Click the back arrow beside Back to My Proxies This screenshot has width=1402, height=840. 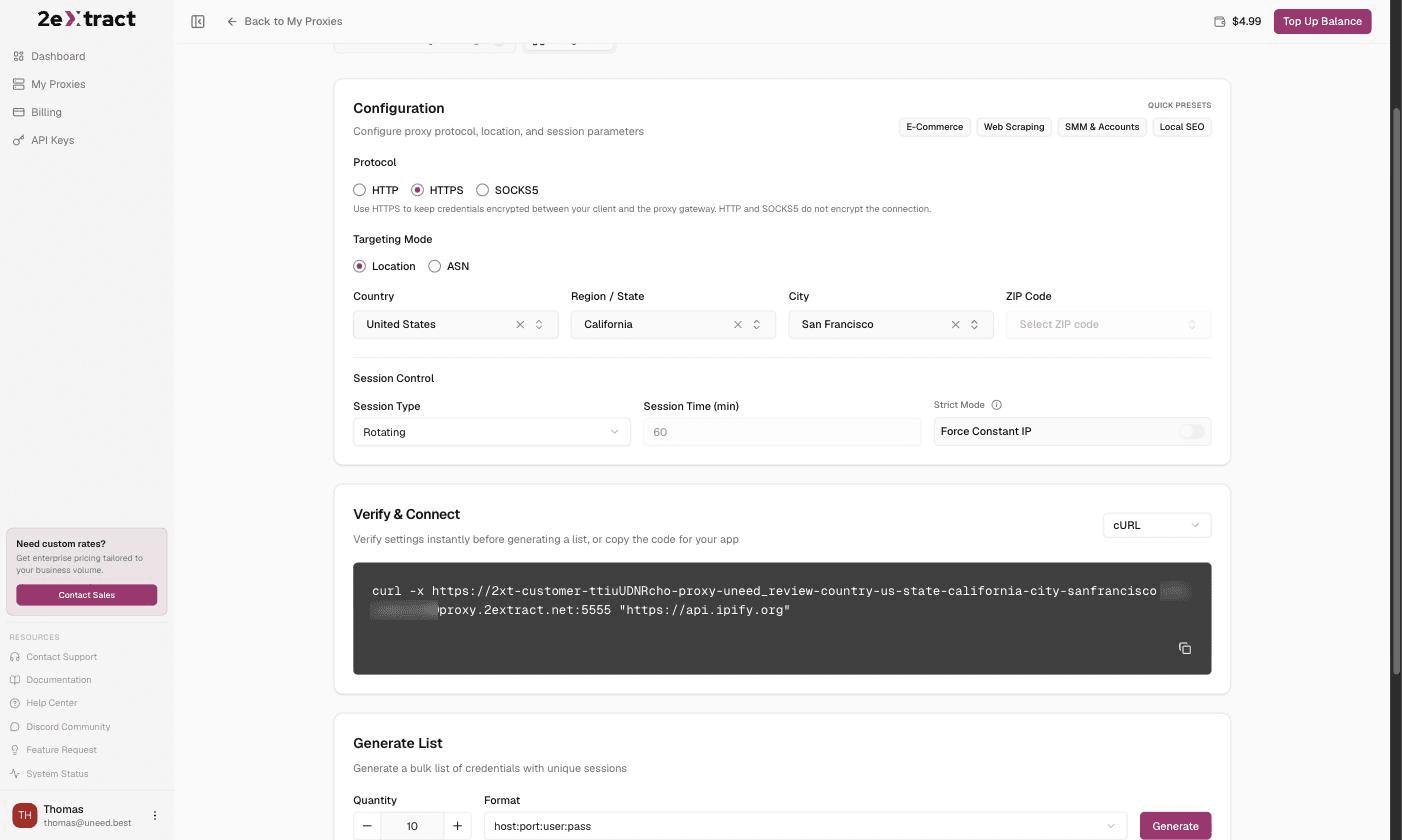[x=232, y=21]
